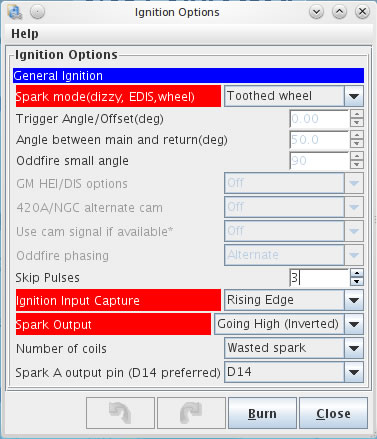The image size is (377, 439).
Task: Open the Ignition Input Capture dropdown
Action: (x=294, y=300)
